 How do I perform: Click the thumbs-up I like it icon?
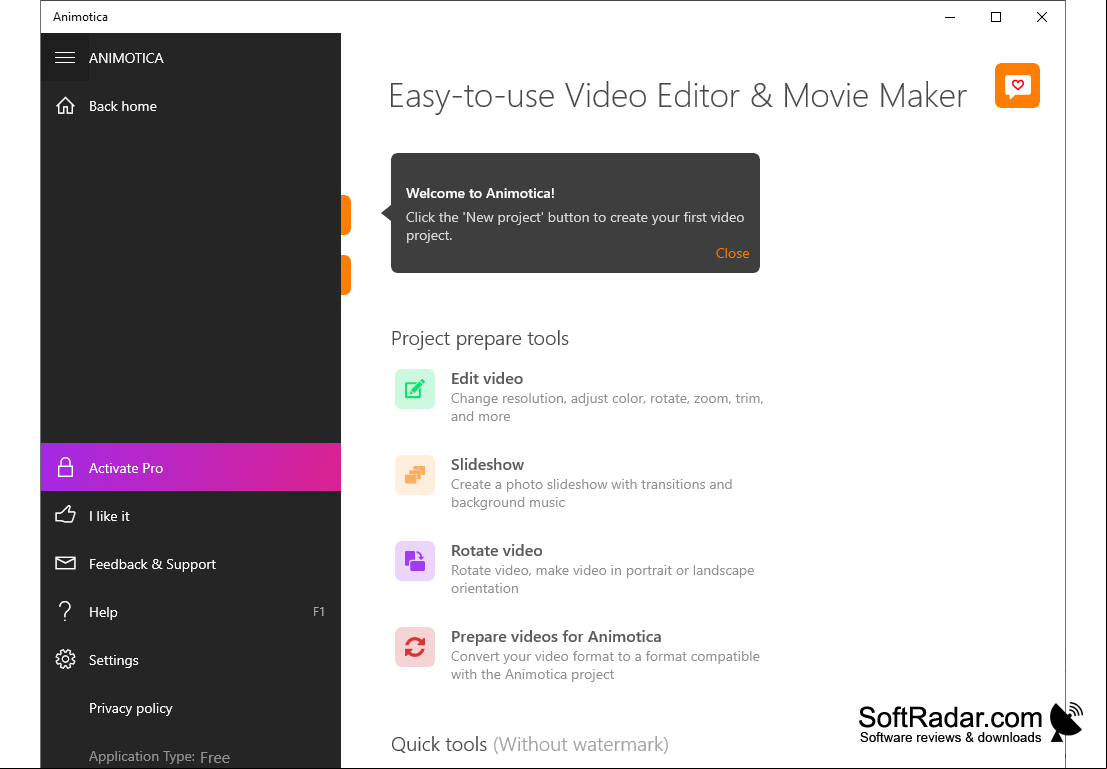click(65, 515)
